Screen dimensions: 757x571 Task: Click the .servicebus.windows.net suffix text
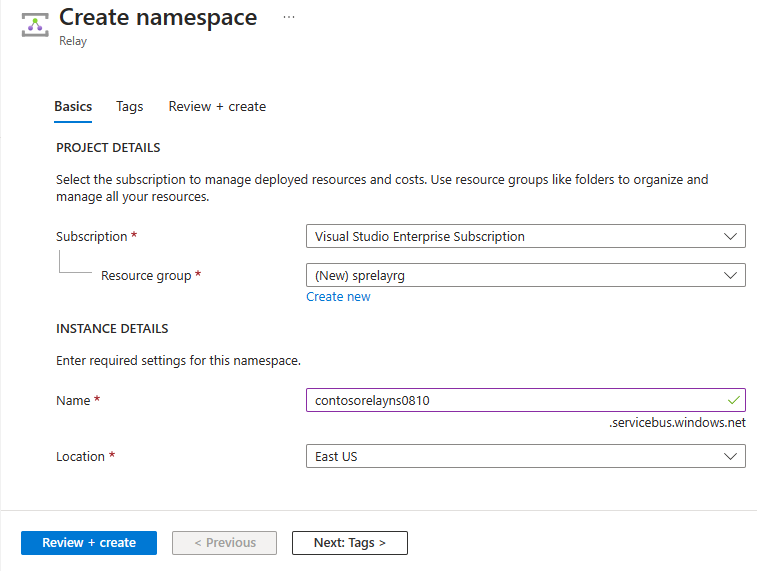pos(677,423)
